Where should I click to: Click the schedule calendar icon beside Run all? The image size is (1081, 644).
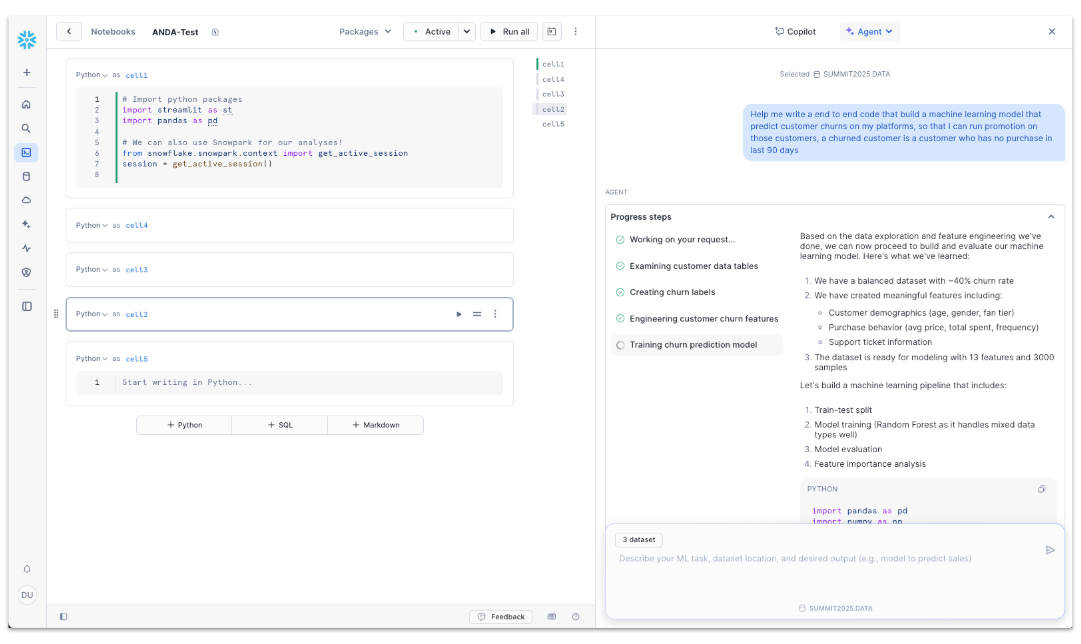(551, 31)
